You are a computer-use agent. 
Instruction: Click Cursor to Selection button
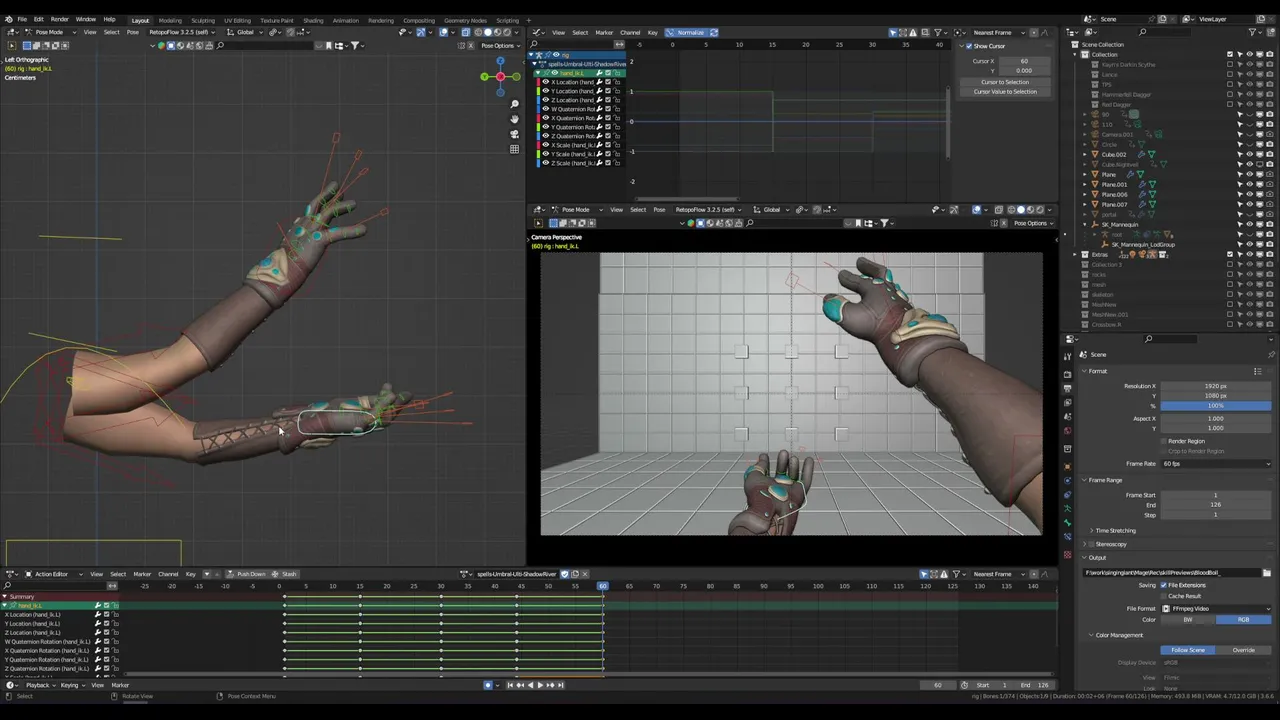point(1005,82)
